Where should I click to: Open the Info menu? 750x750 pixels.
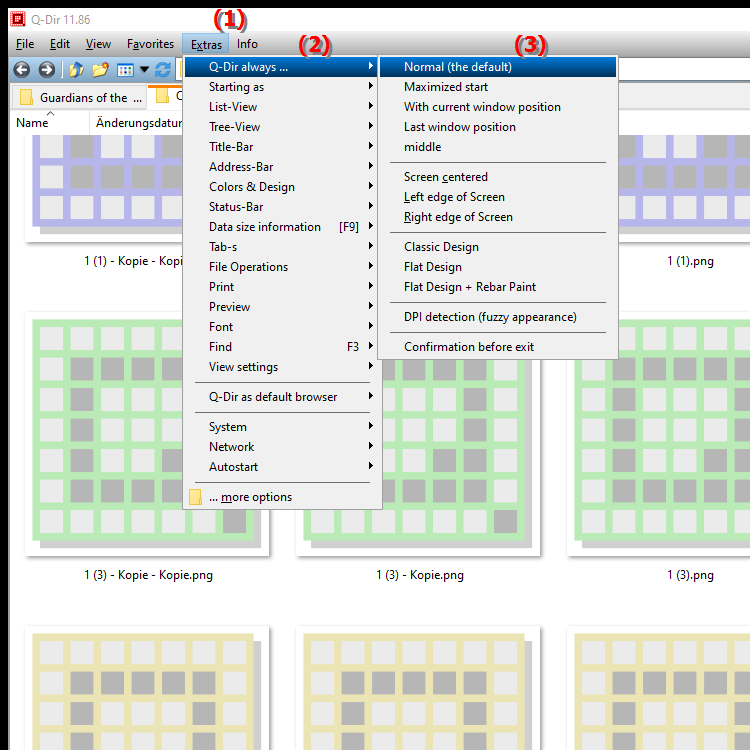click(247, 44)
